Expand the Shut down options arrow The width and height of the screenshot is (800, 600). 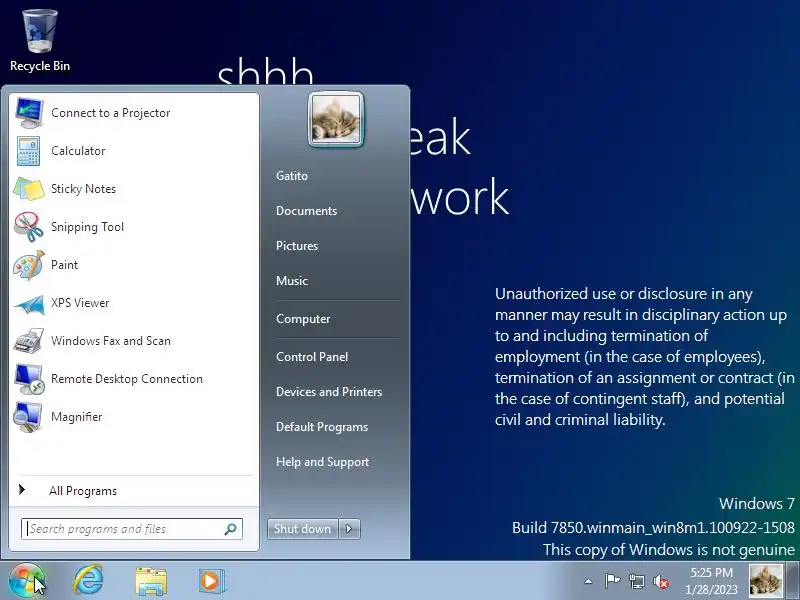click(x=349, y=529)
